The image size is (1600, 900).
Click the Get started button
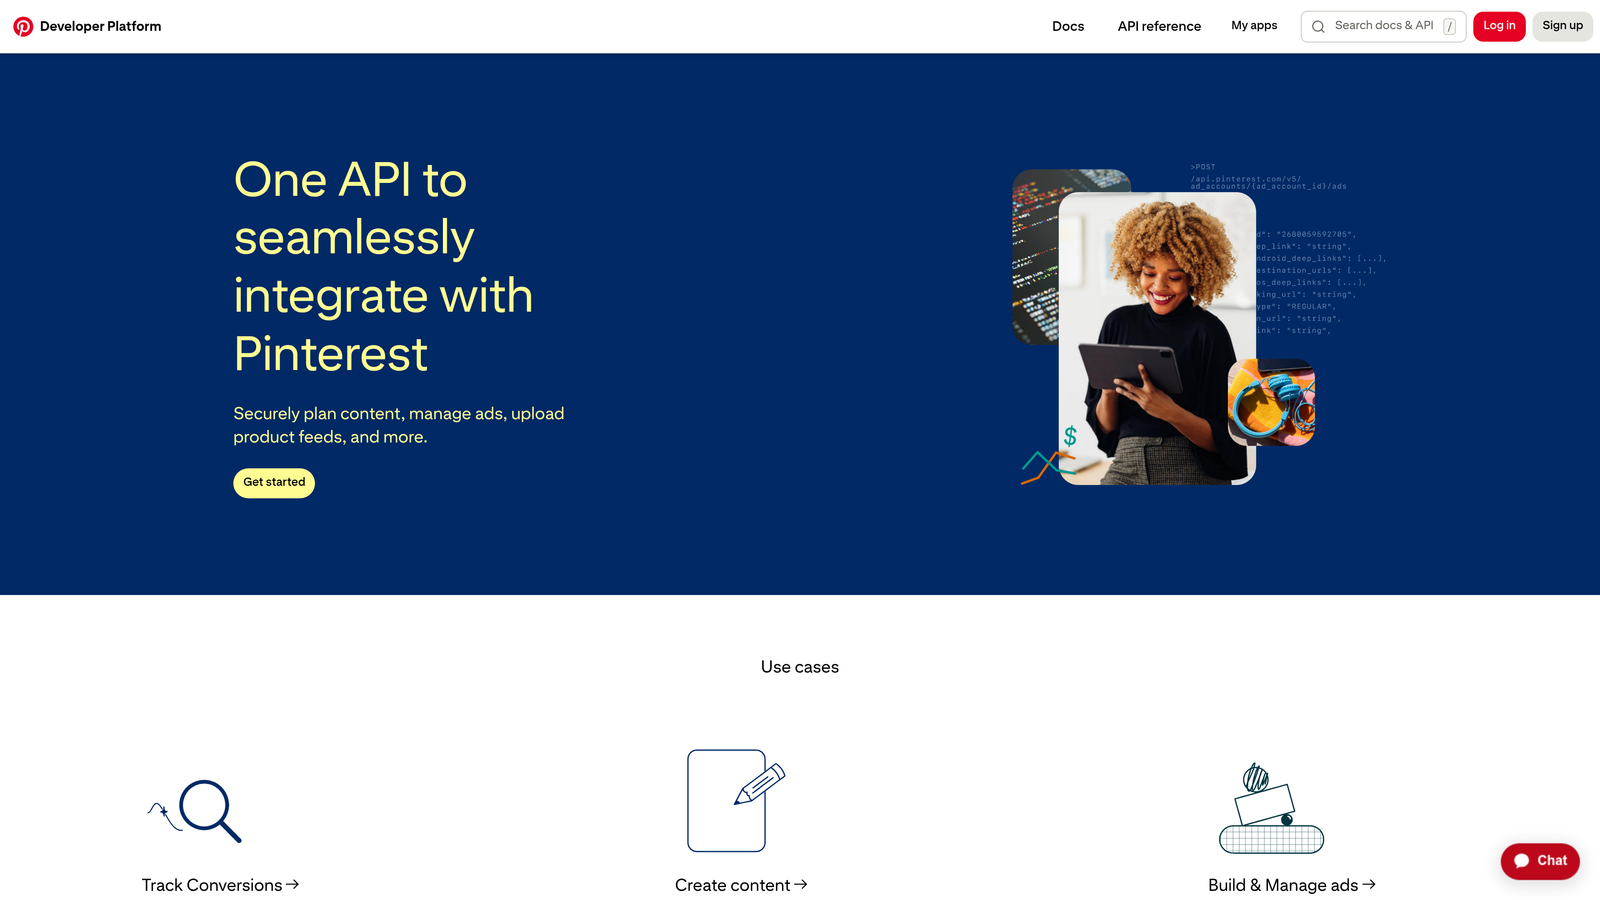coord(273,483)
